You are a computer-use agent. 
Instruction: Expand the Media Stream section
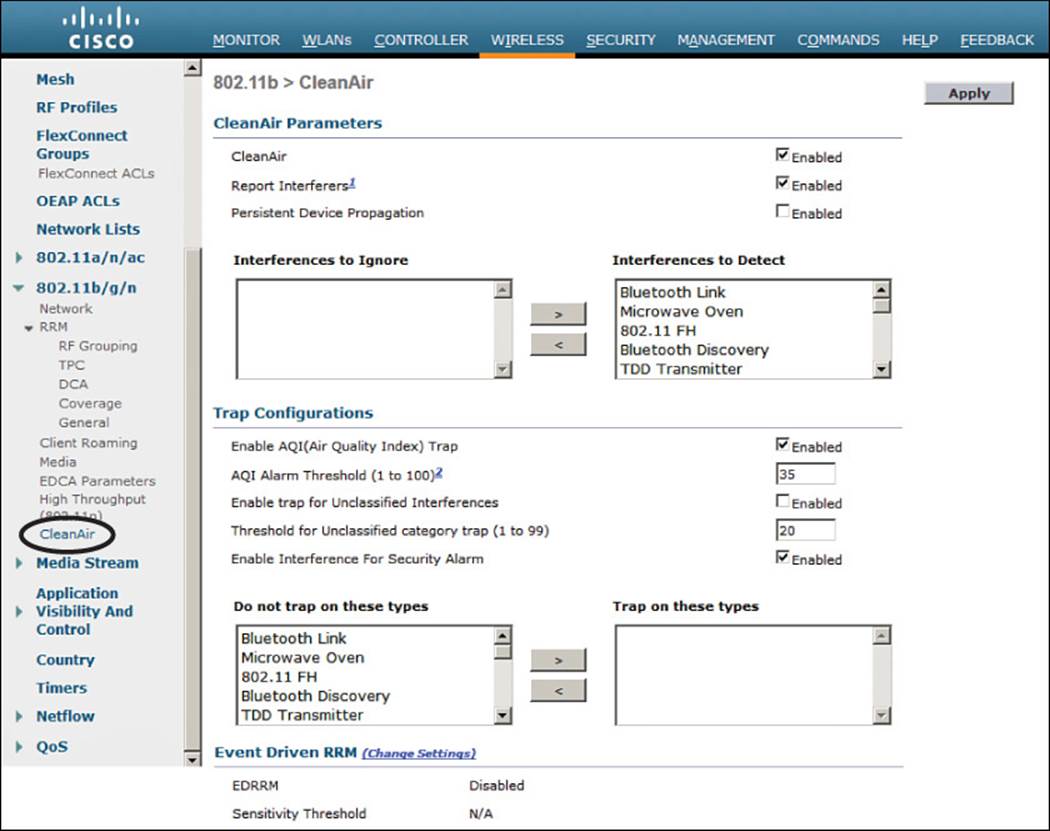pos(19,563)
